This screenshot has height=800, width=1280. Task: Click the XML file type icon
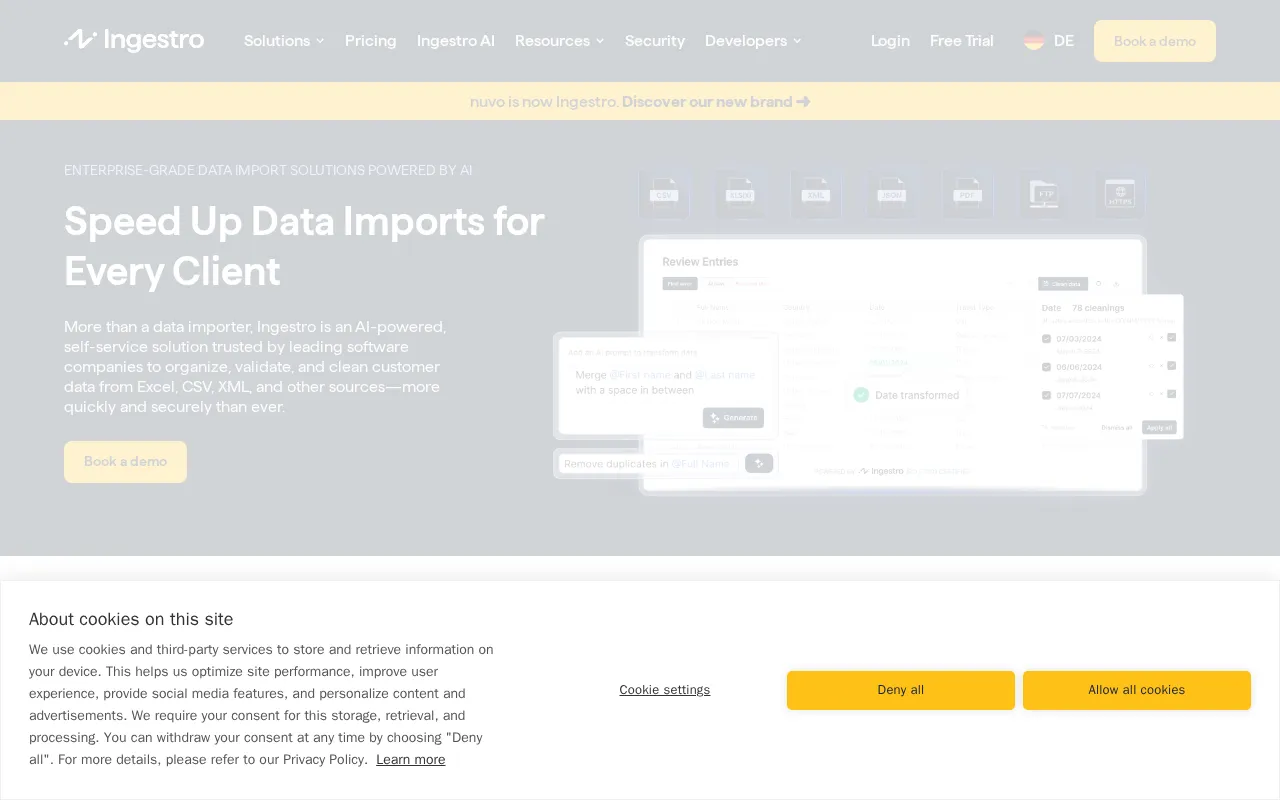coord(816,193)
